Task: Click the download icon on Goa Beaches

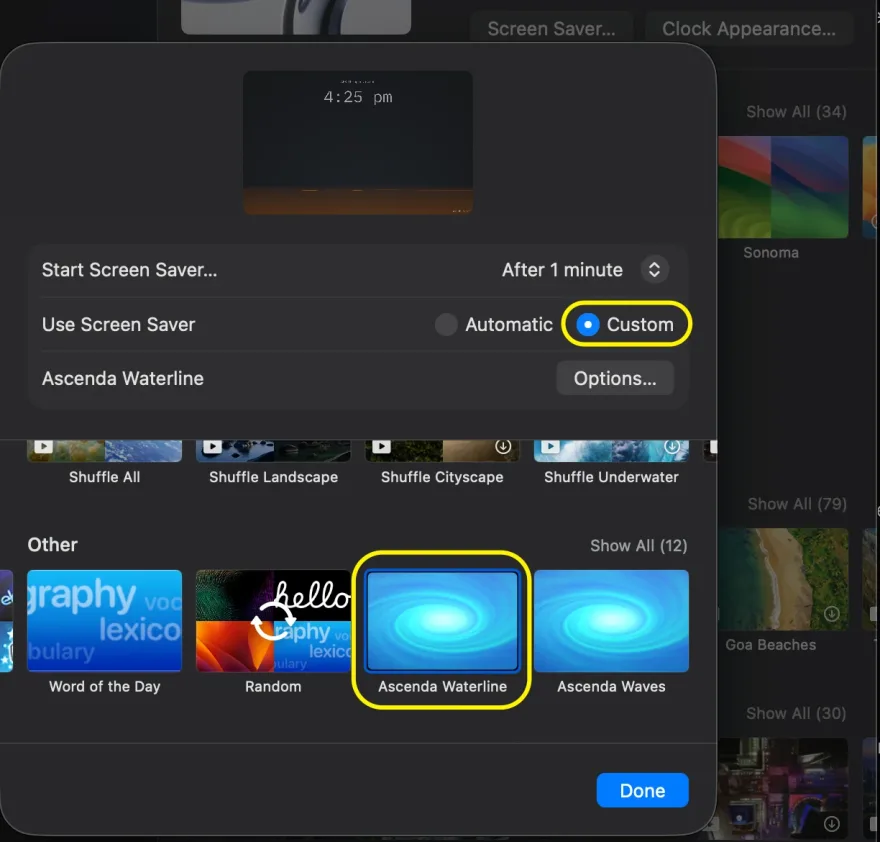Action: (832, 614)
